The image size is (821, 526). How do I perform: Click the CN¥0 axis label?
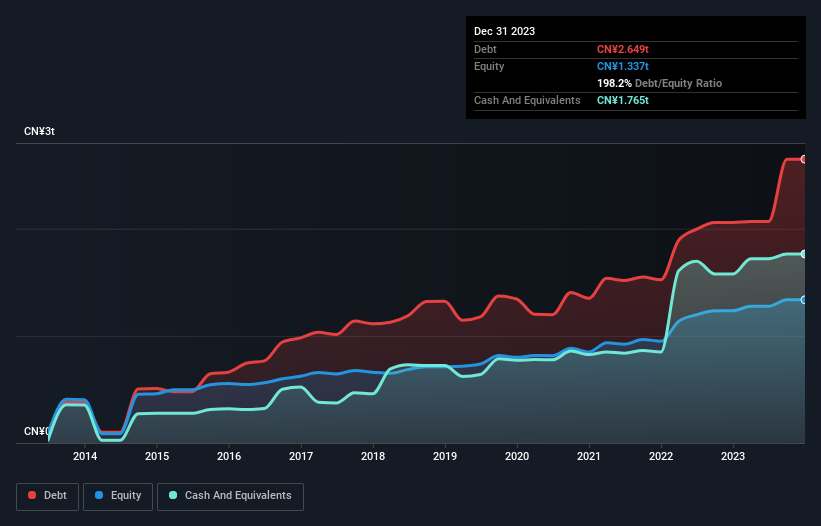(x=36, y=431)
